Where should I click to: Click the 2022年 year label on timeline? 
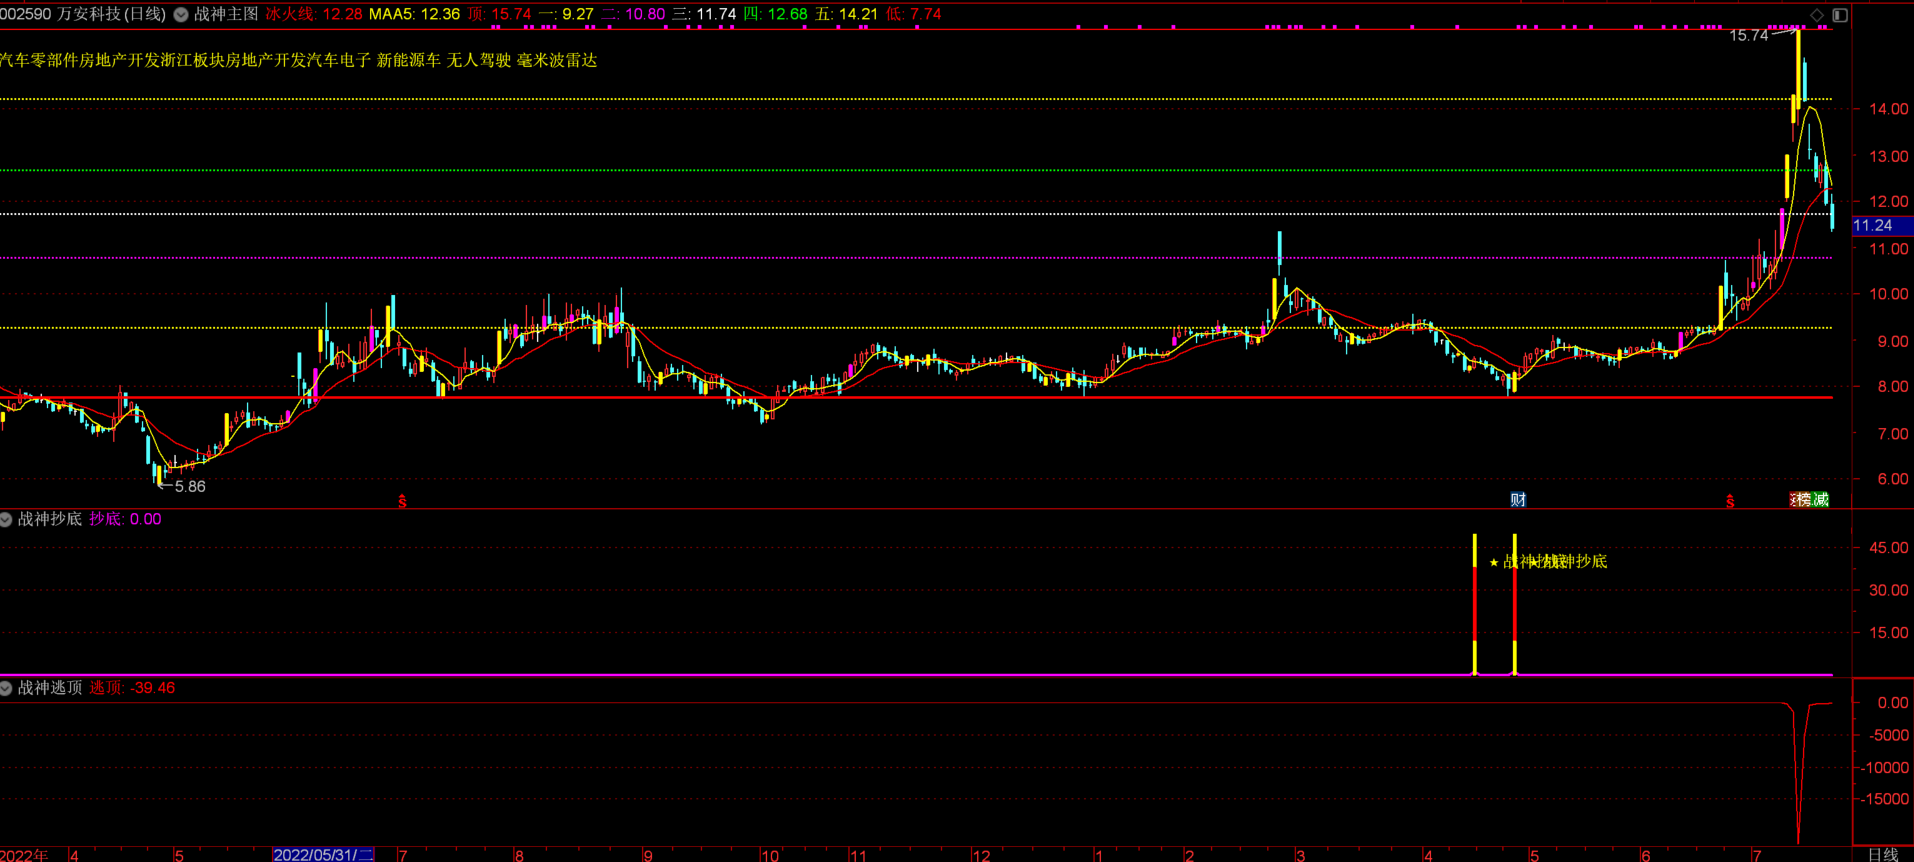tap(24, 855)
